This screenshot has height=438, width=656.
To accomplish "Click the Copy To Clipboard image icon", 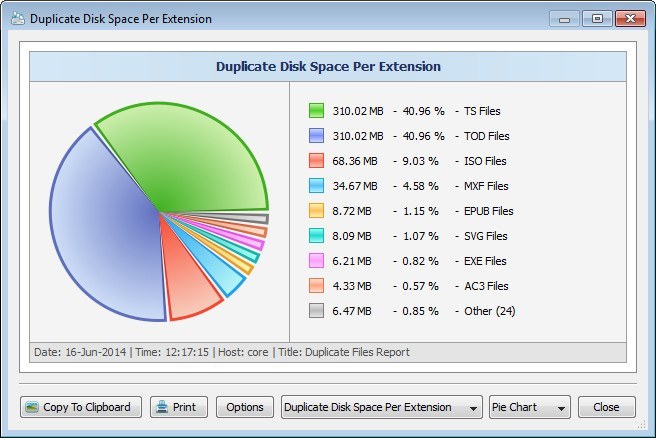I will (32, 407).
